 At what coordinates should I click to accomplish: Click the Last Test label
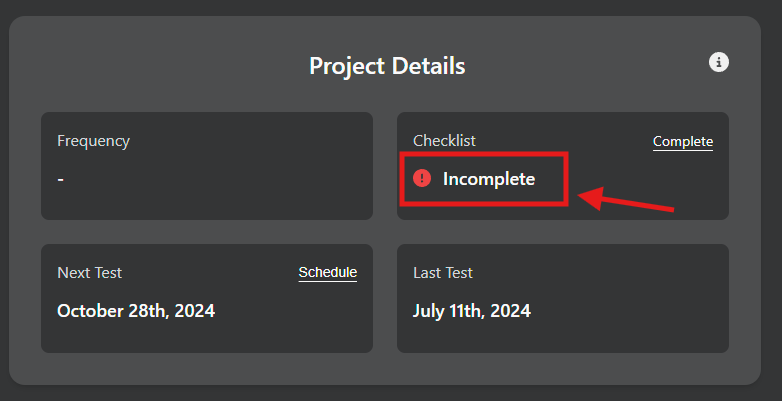pyautogui.click(x=443, y=273)
